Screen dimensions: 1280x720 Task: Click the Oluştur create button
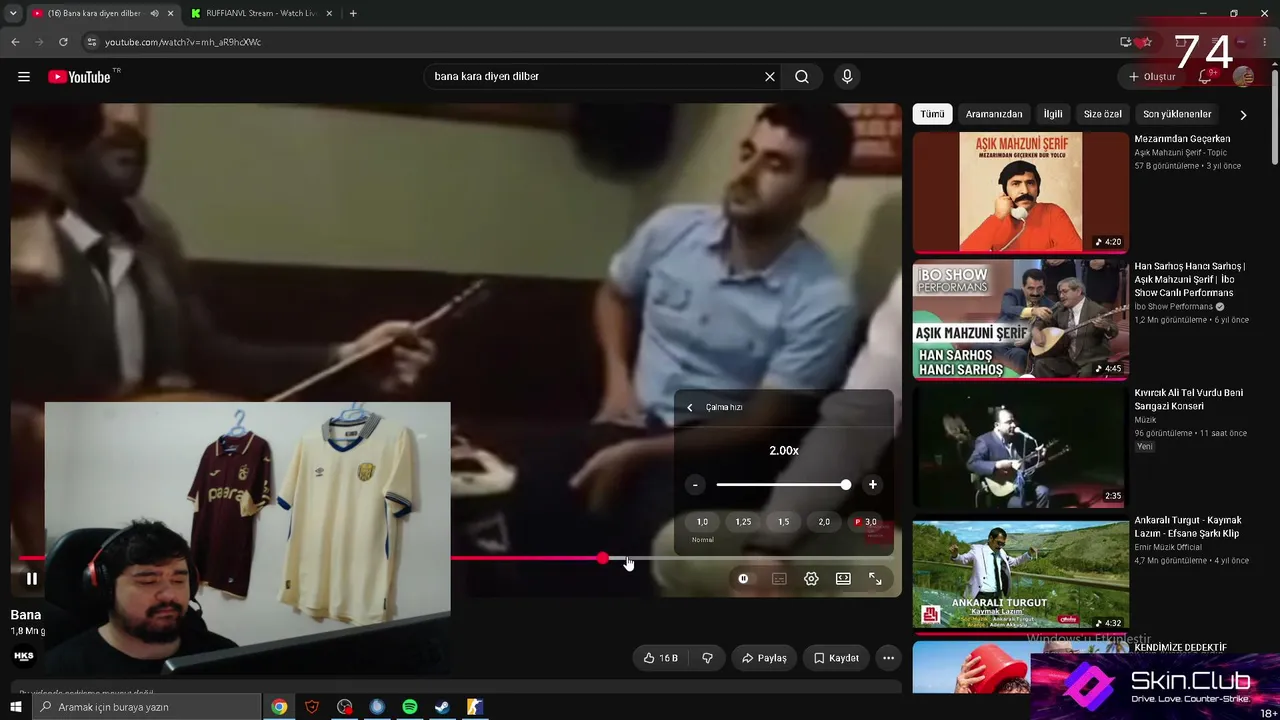tap(1152, 77)
